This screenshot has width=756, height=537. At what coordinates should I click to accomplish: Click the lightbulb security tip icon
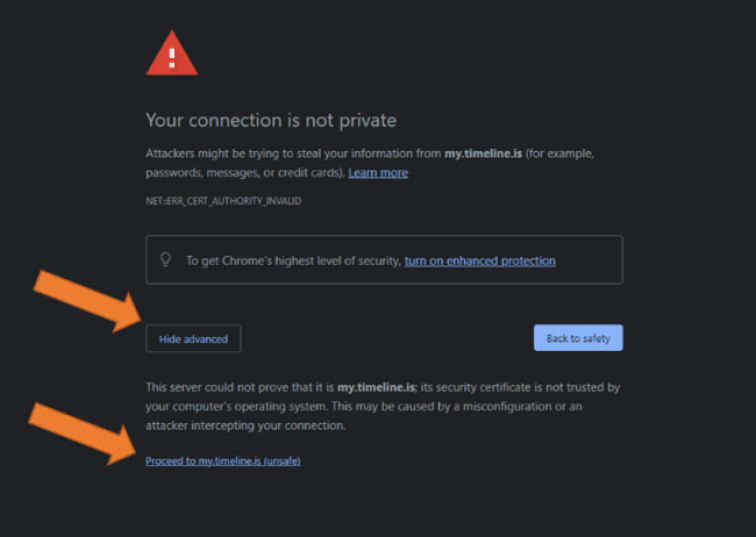coord(166,260)
